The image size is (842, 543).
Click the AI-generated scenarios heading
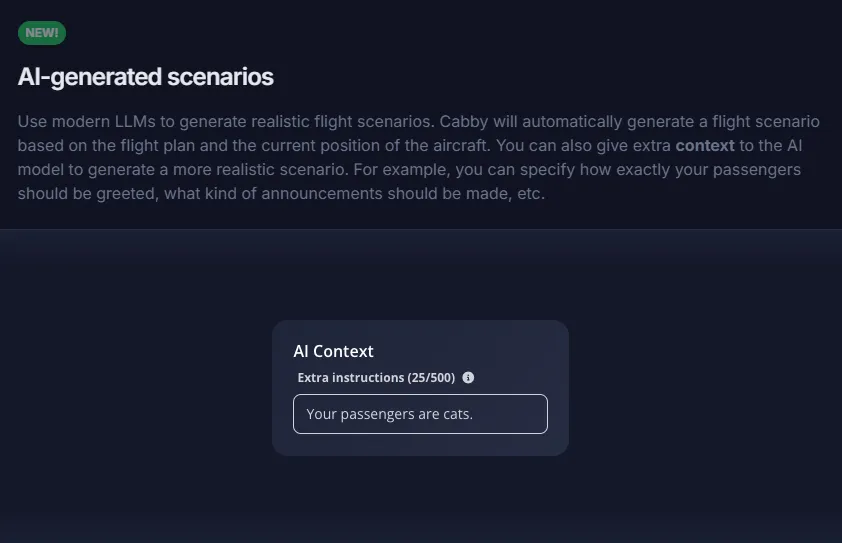pos(146,77)
